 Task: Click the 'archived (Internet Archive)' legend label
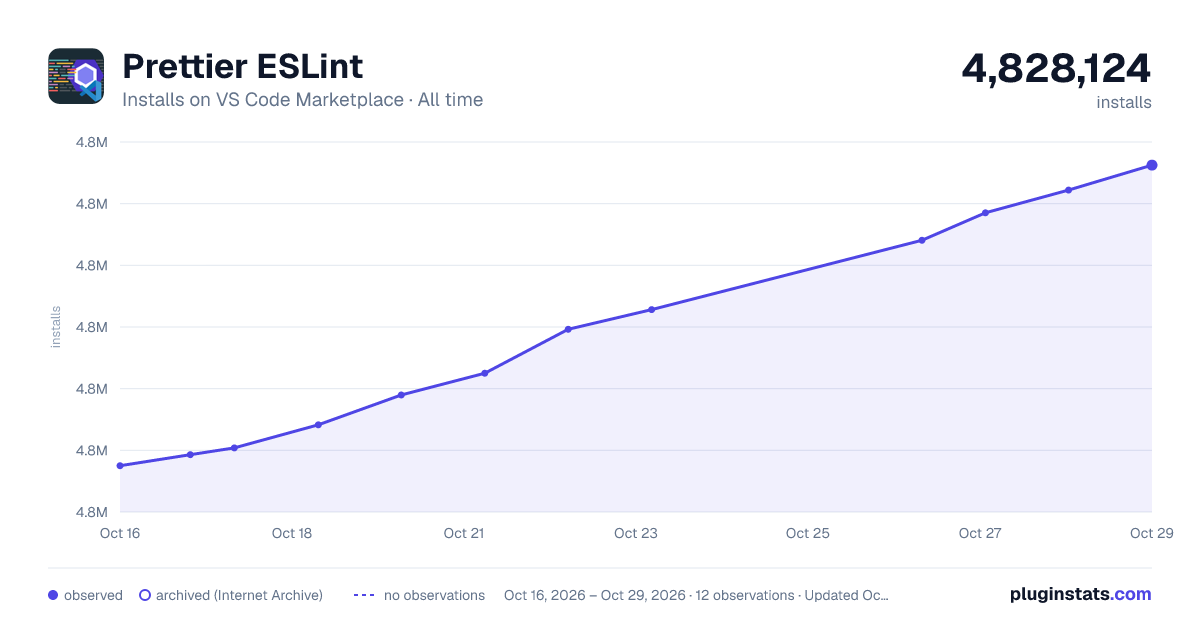pyautogui.click(x=239, y=595)
